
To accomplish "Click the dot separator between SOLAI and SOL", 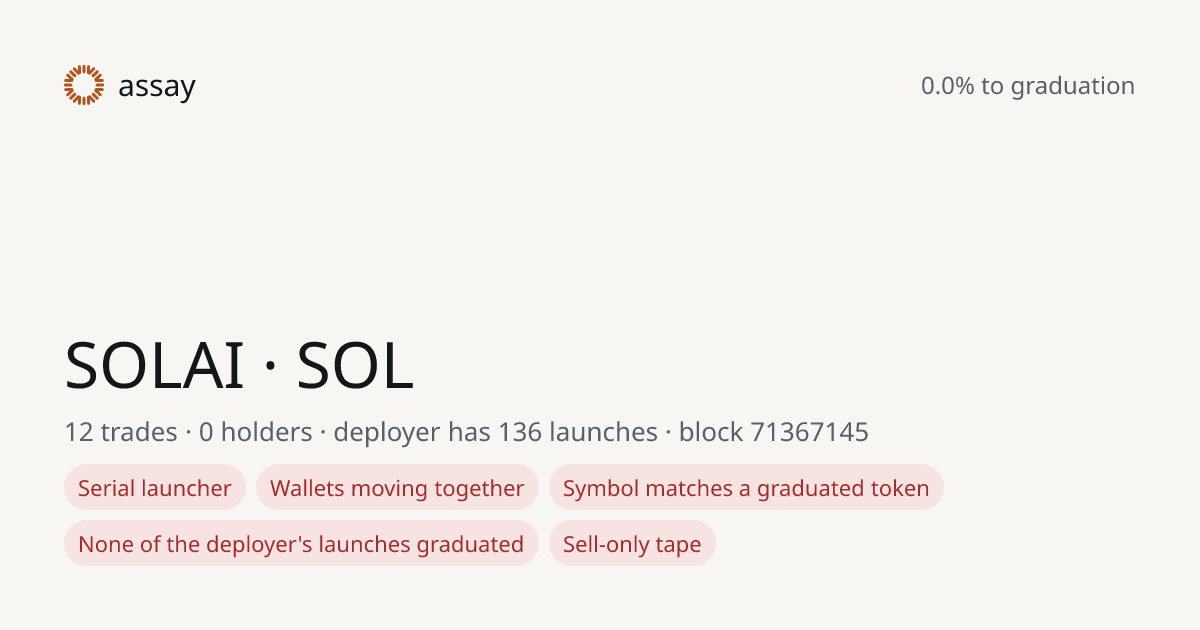I will 270,368.
